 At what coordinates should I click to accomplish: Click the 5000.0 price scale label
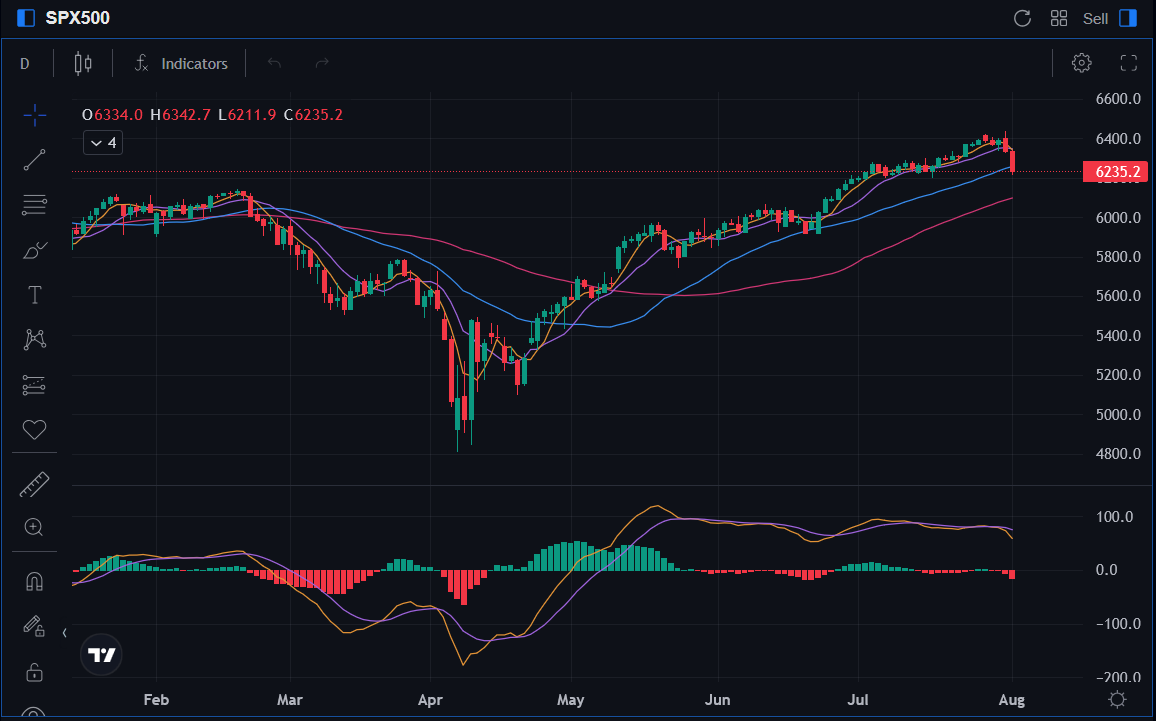(x=1118, y=414)
